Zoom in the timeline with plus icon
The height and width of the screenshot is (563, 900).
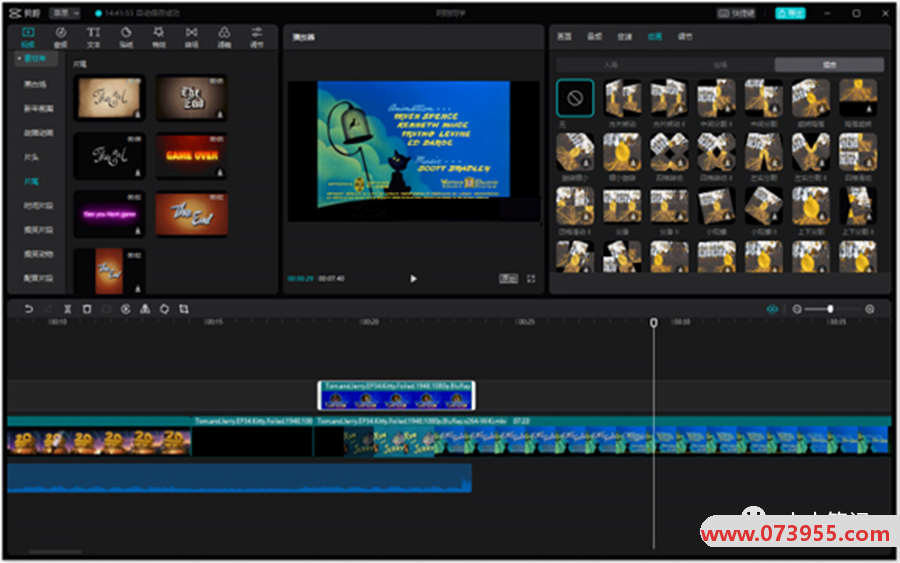[x=870, y=309]
